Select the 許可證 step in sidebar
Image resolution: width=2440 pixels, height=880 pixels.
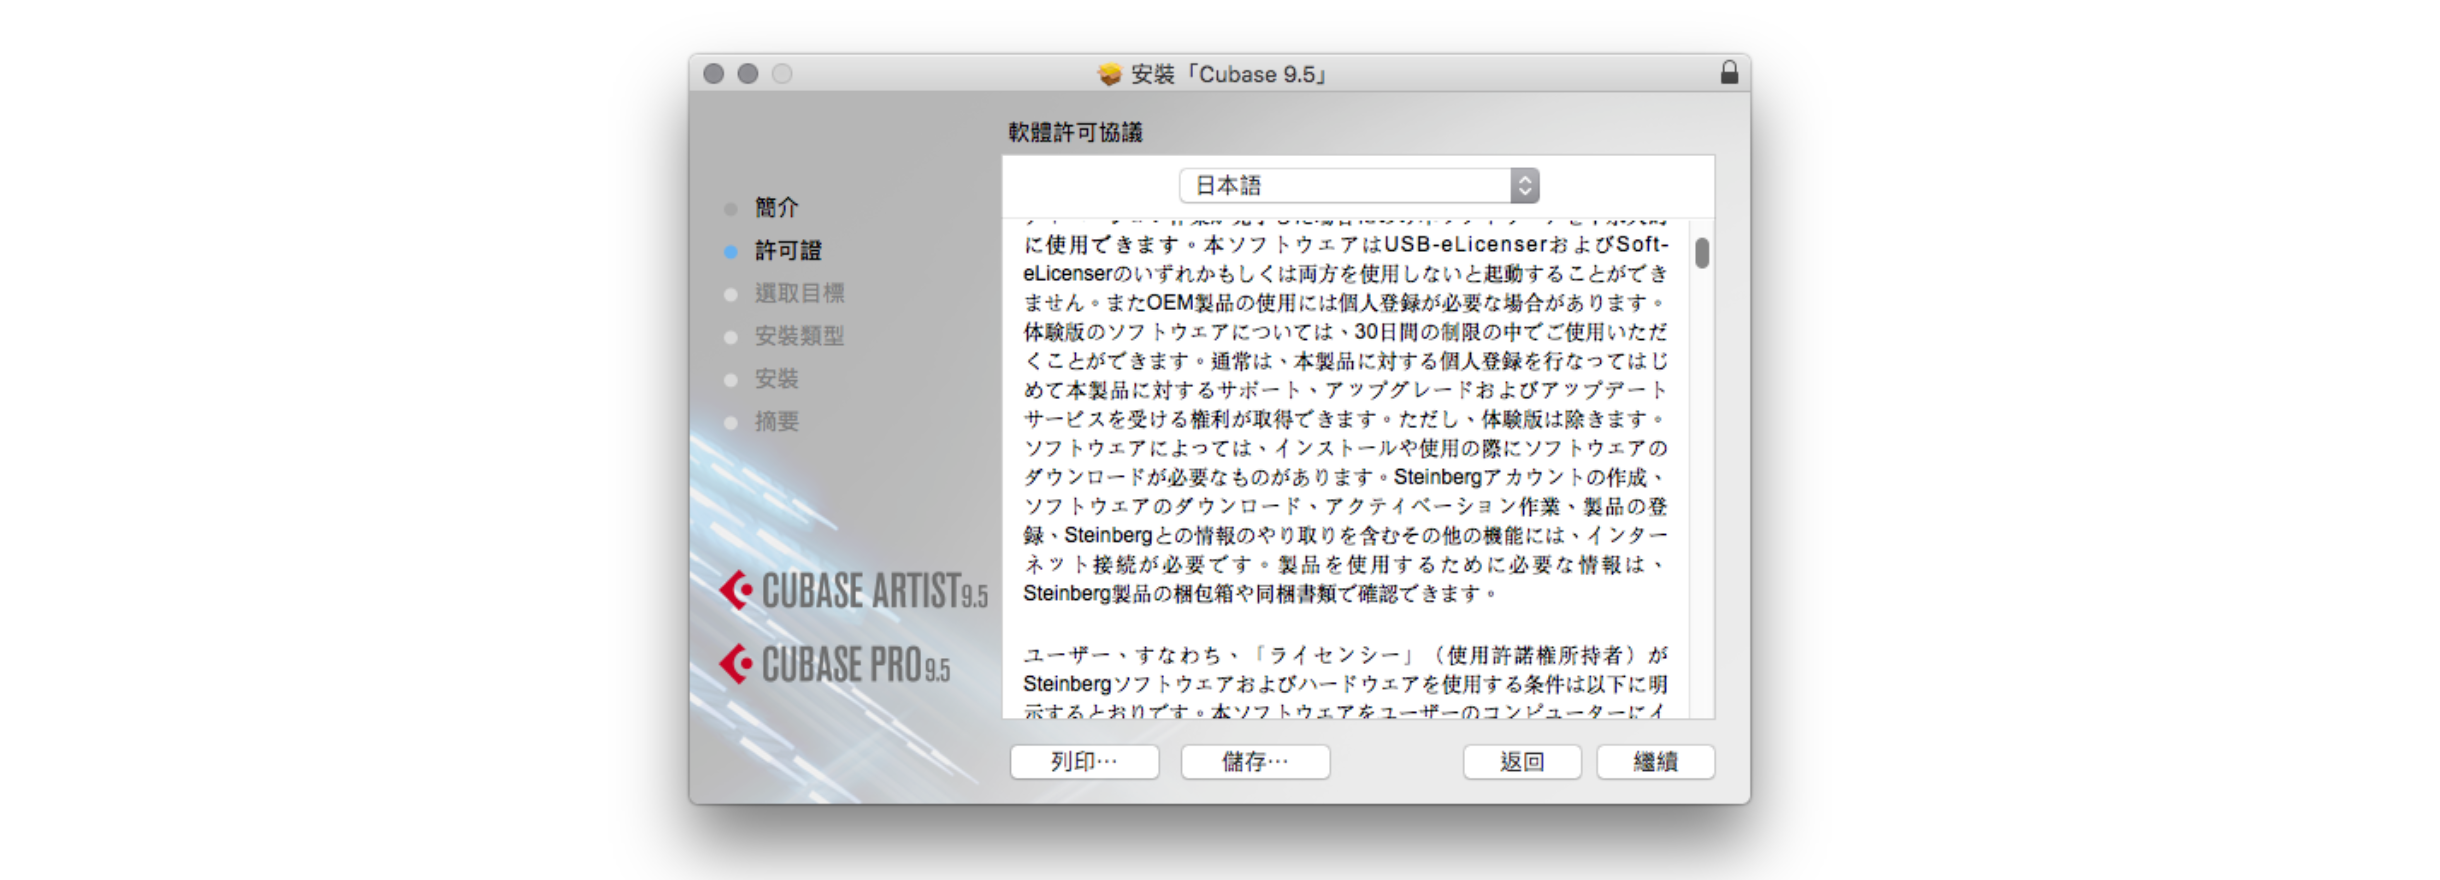(x=788, y=251)
